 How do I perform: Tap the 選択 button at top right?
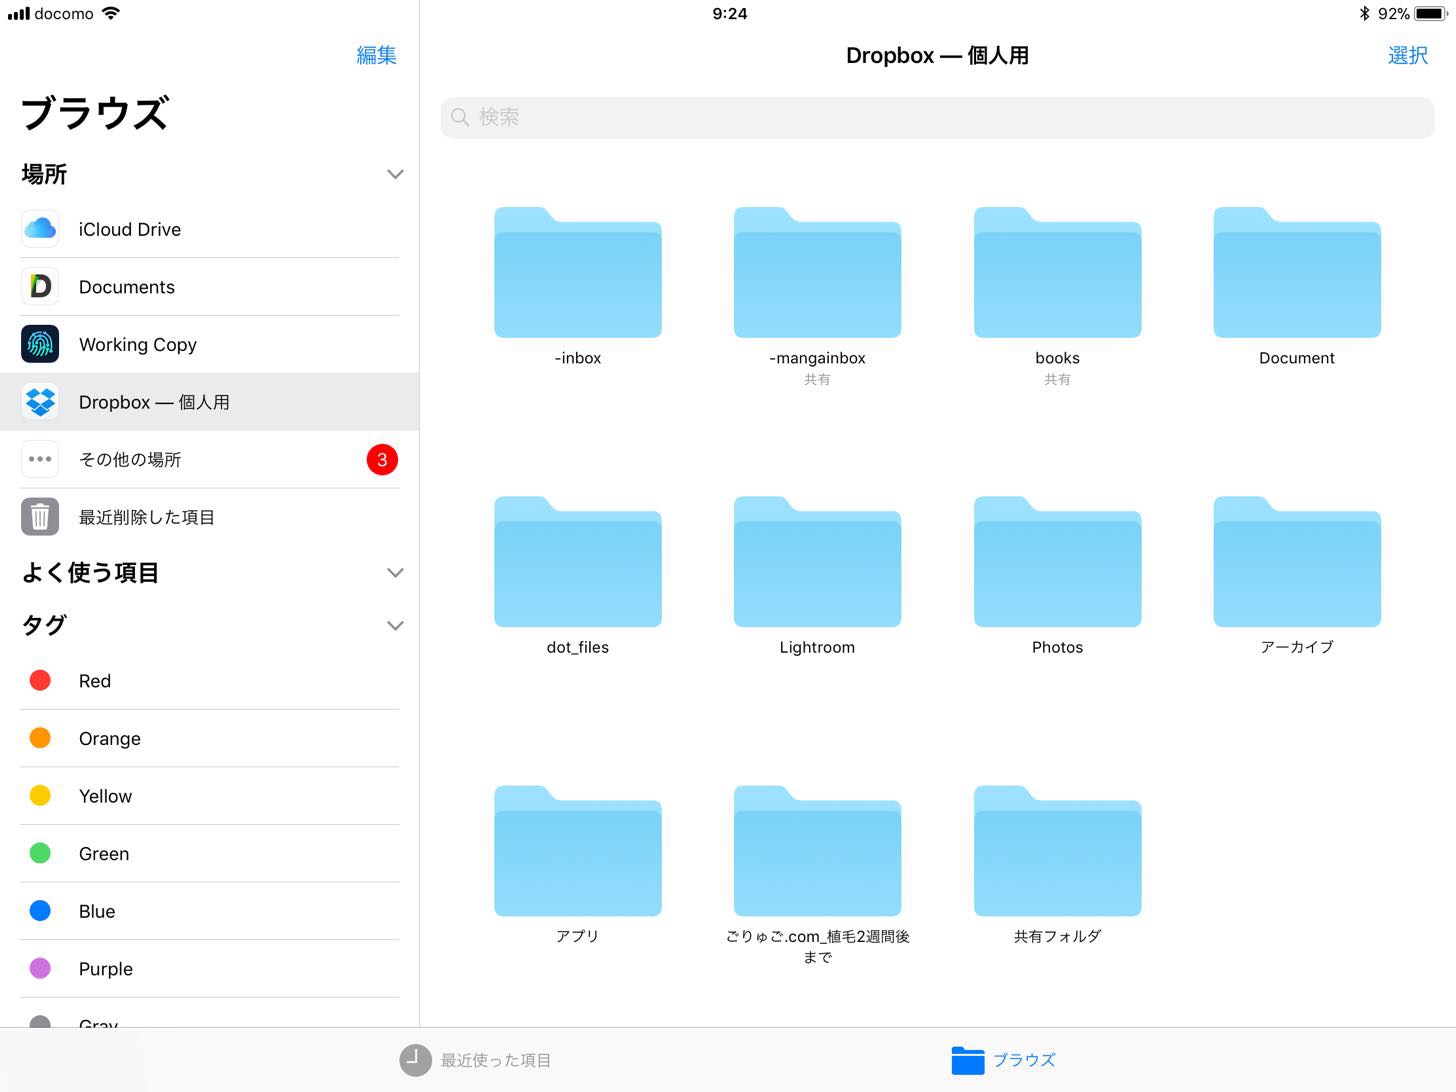click(x=1407, y=55)
